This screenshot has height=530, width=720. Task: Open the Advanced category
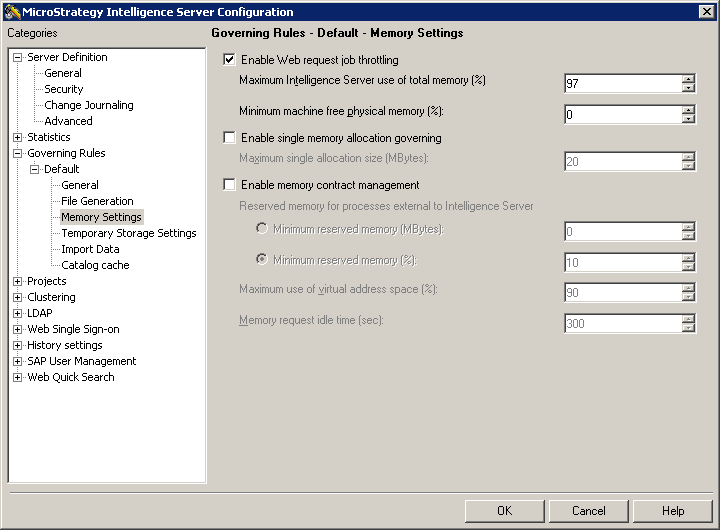point(68,121)
